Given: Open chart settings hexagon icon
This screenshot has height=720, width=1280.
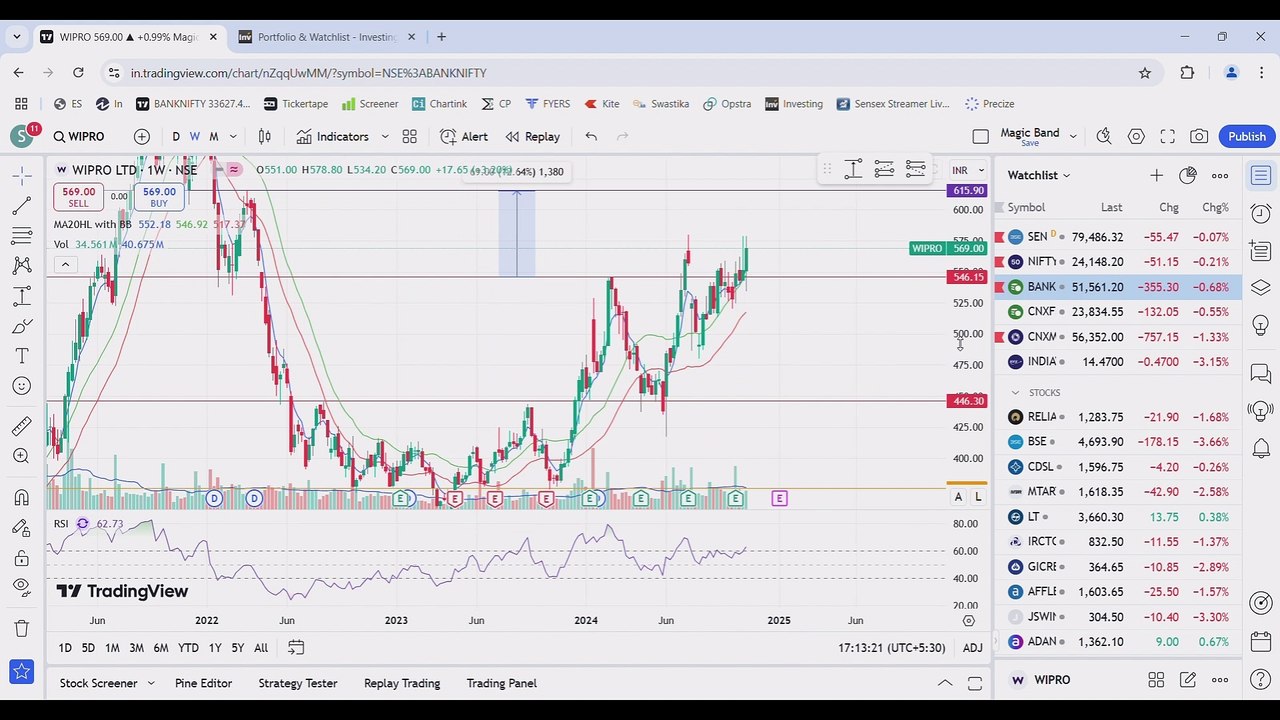Looking at the screenshot, I should [1136, 137].
